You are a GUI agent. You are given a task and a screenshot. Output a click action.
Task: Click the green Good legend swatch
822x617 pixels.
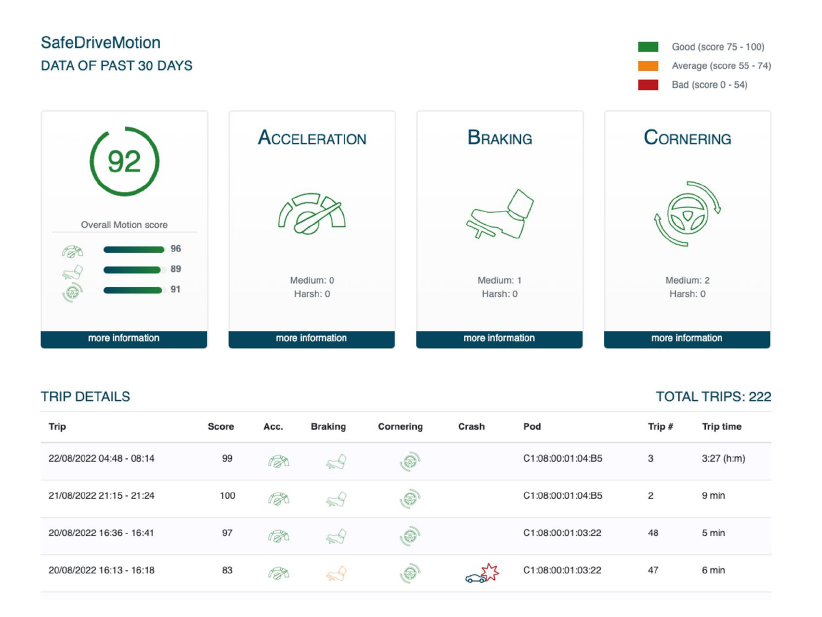coord(648,47)
